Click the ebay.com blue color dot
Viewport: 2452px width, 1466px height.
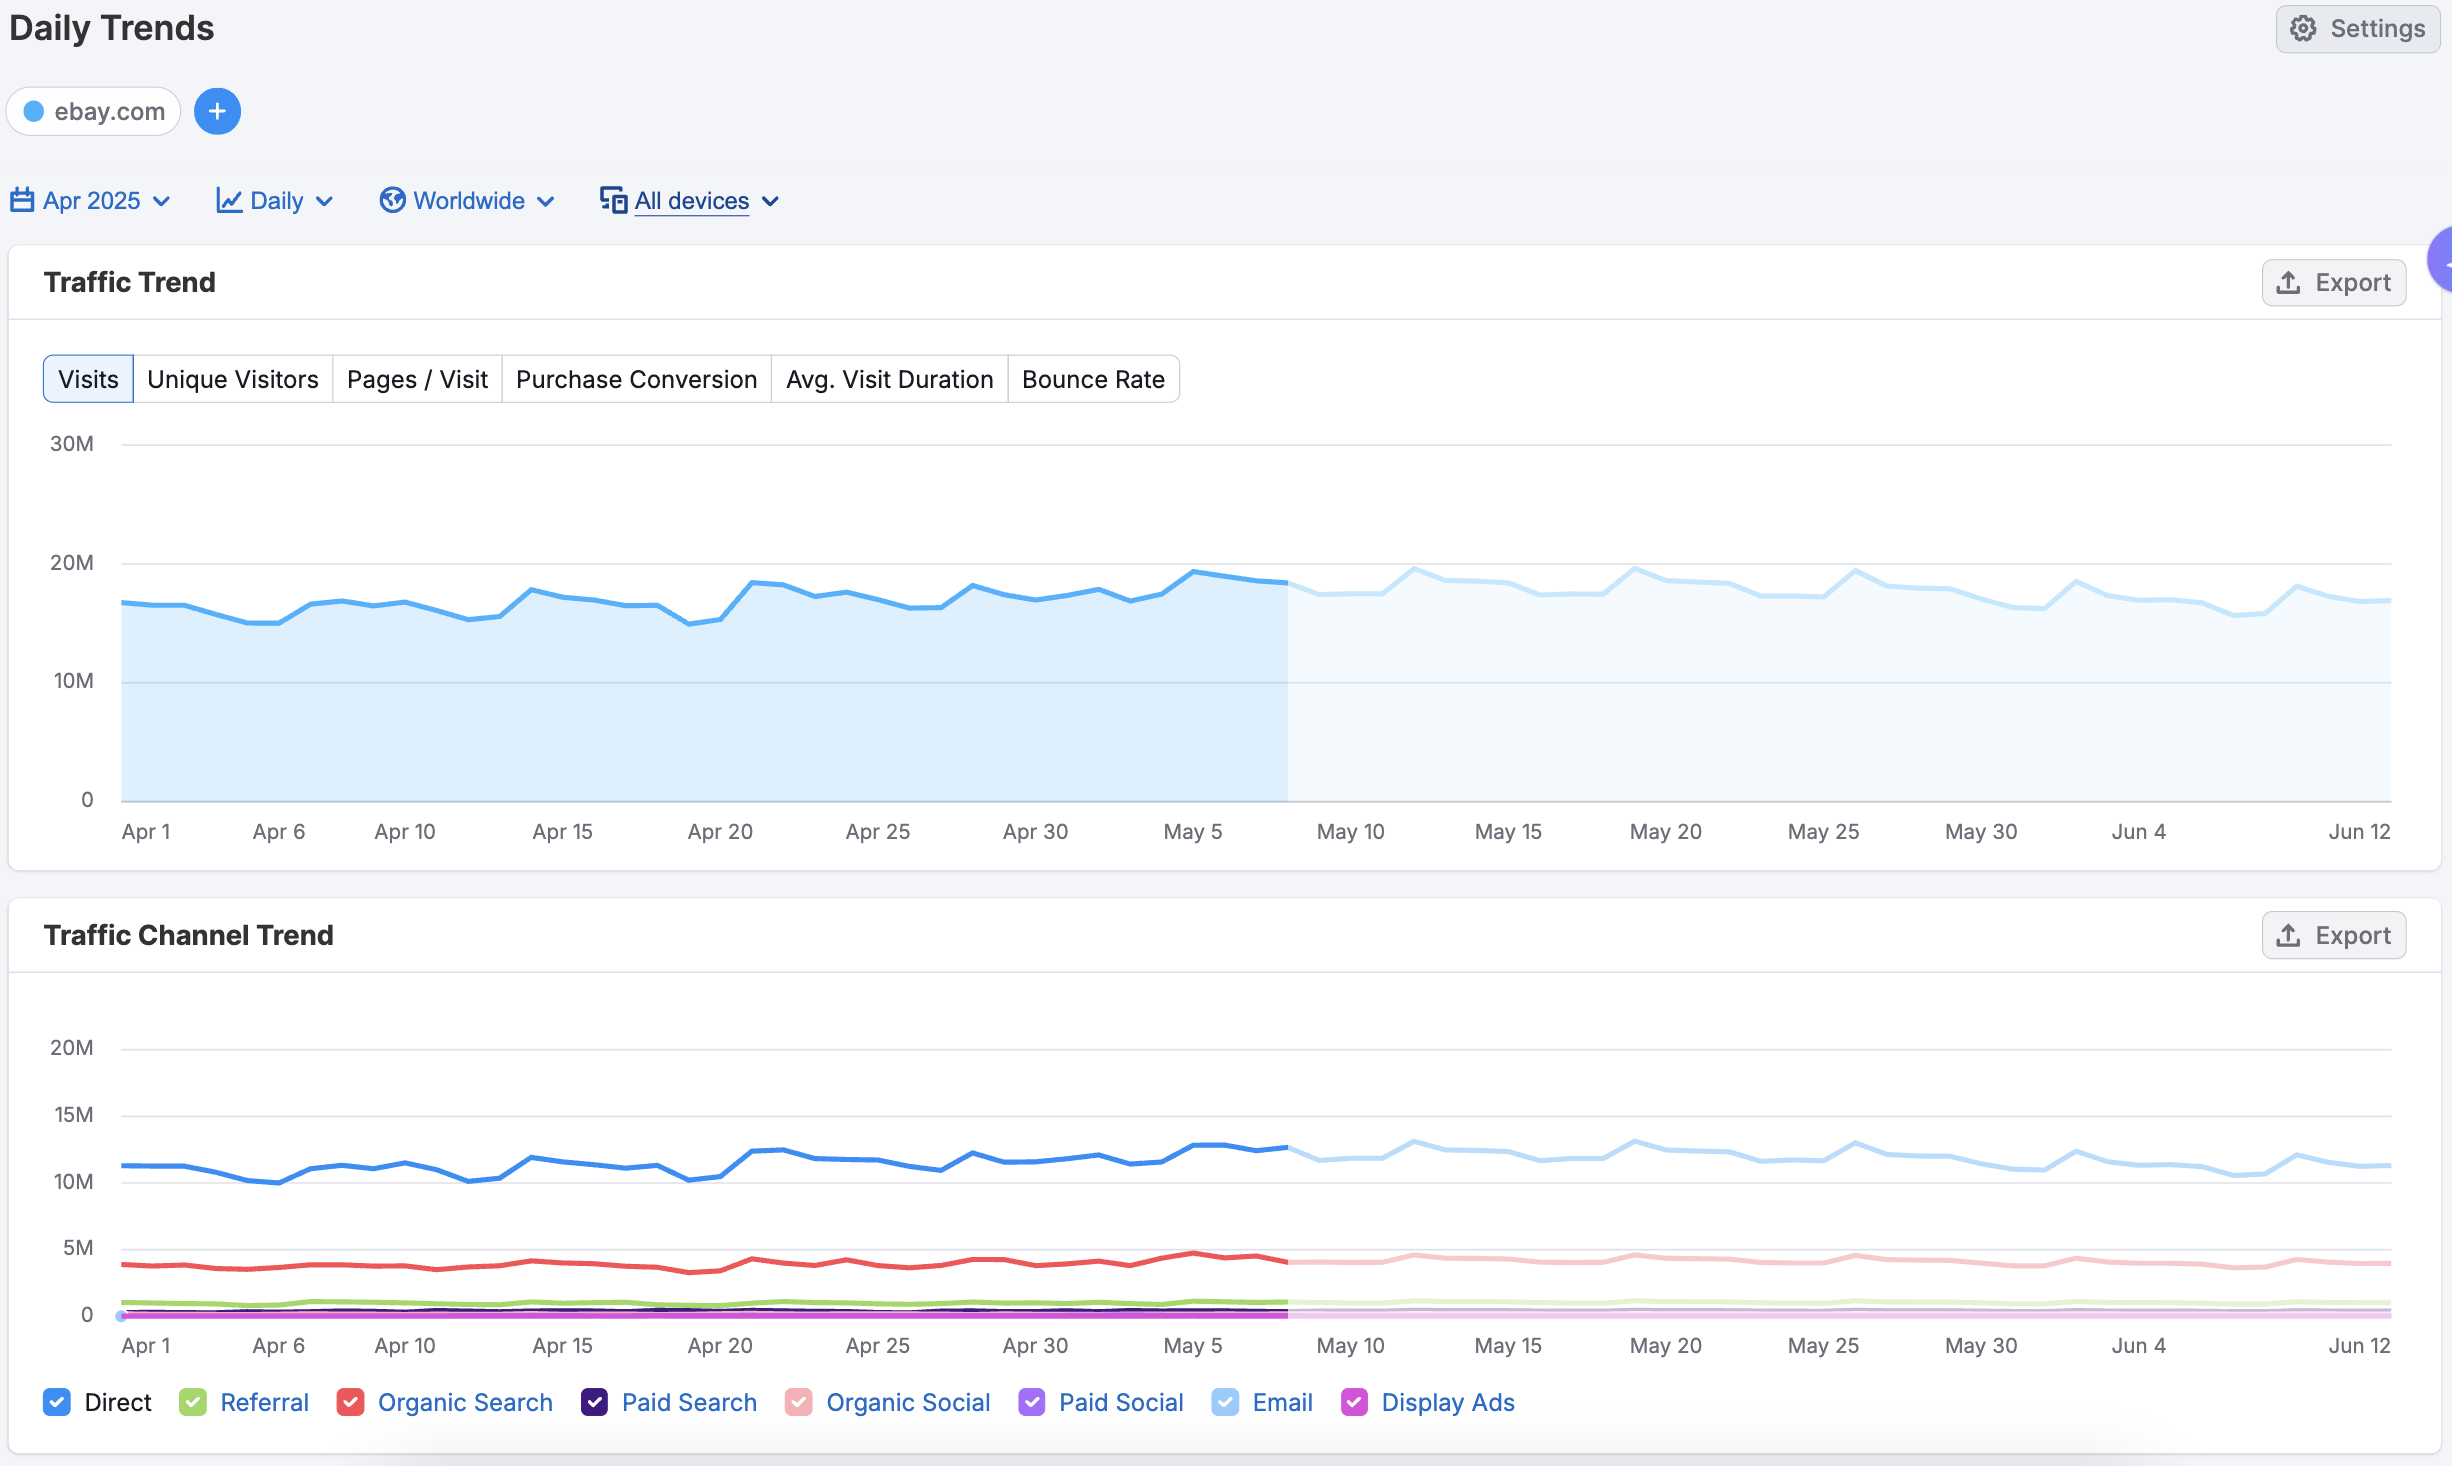pos(34,111)
